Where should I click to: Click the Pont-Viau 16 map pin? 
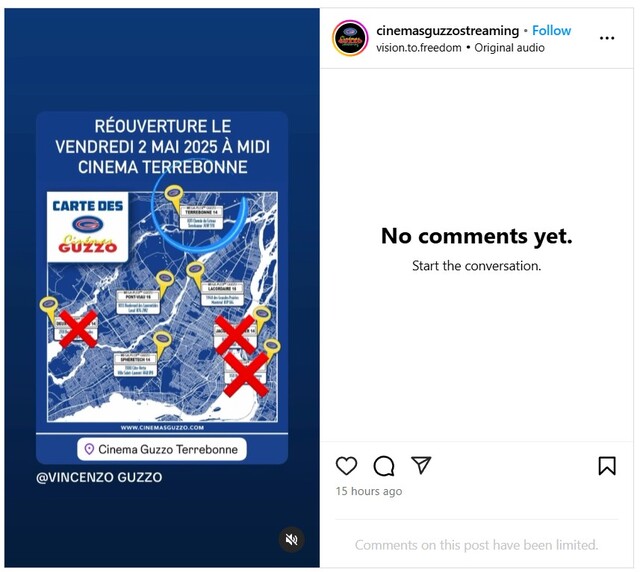[165, 283]
